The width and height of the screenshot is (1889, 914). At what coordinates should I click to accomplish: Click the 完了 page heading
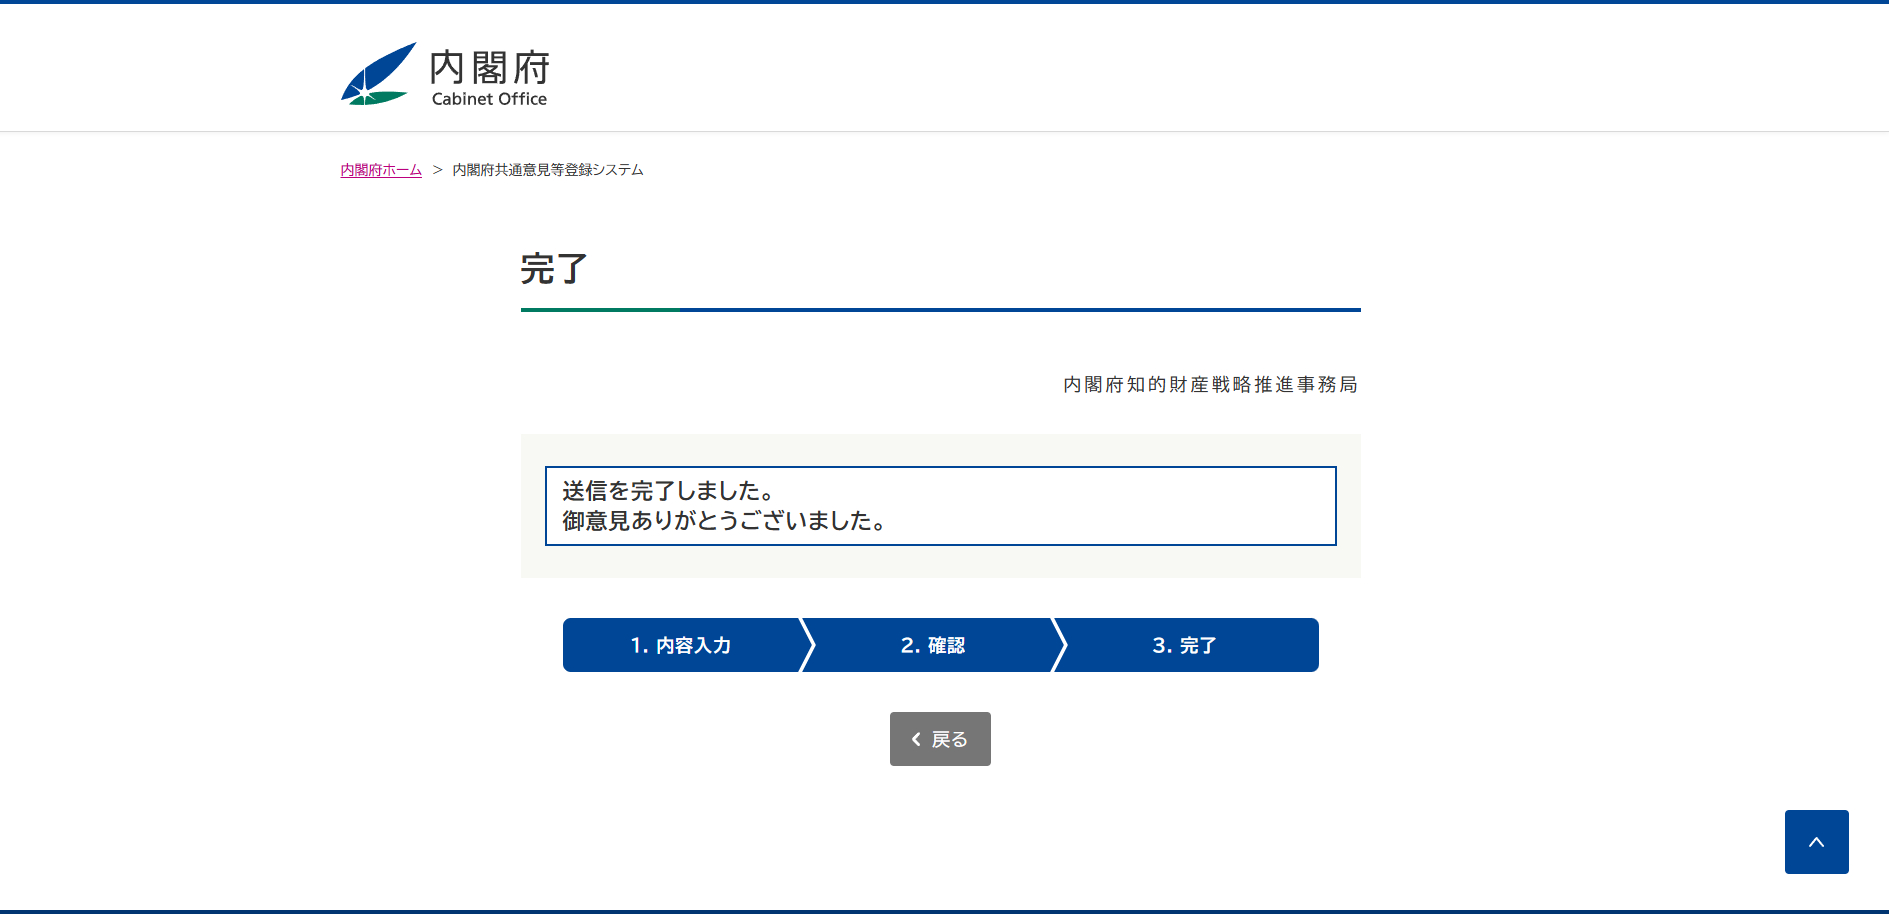click(x=554, y=269)
